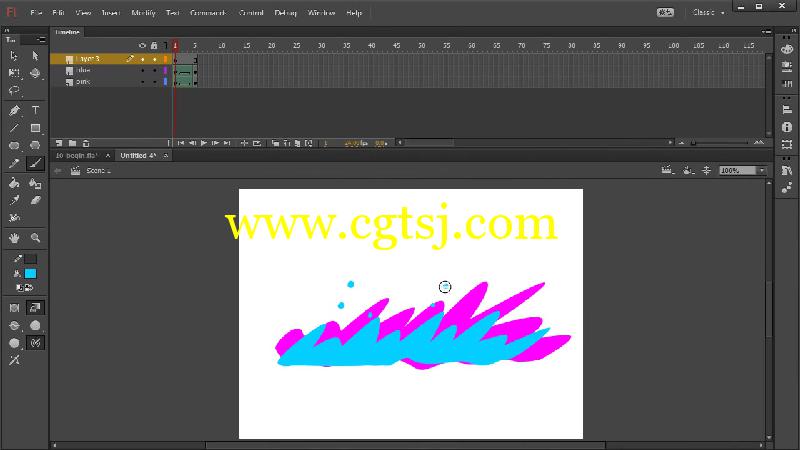
Task: Toggle visibility dot for Layer 3
Action: [x=142, y=59]
